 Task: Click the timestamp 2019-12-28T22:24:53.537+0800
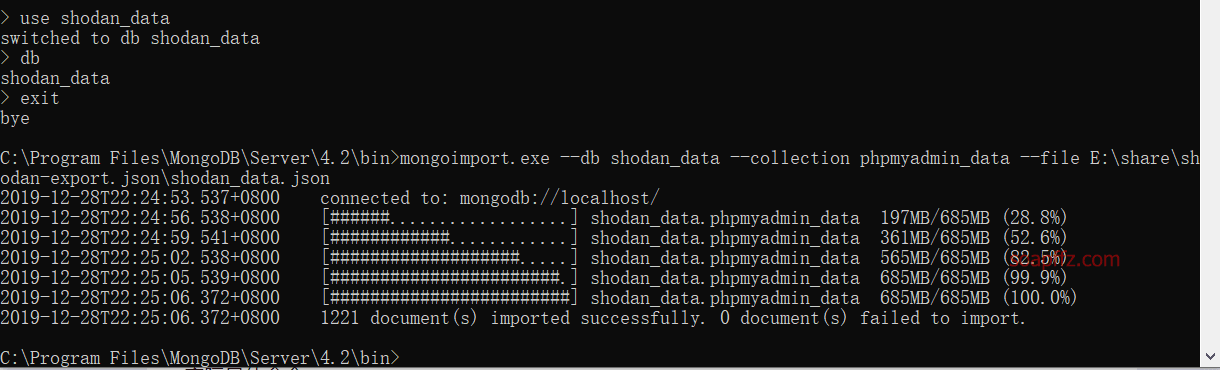(140, 198)
